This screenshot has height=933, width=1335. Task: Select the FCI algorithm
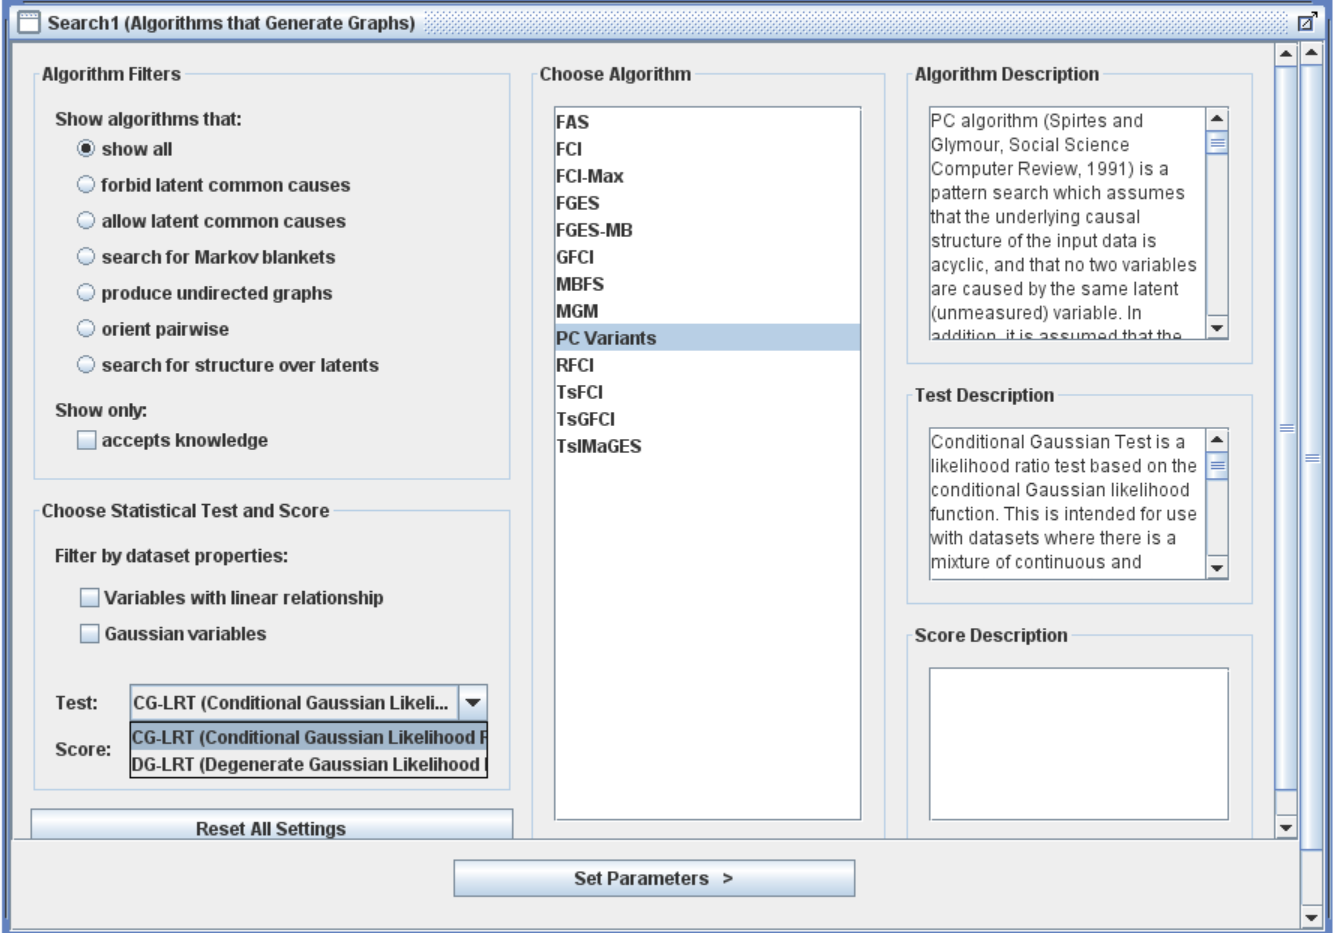pyautogui.click(x=707, y=149)
